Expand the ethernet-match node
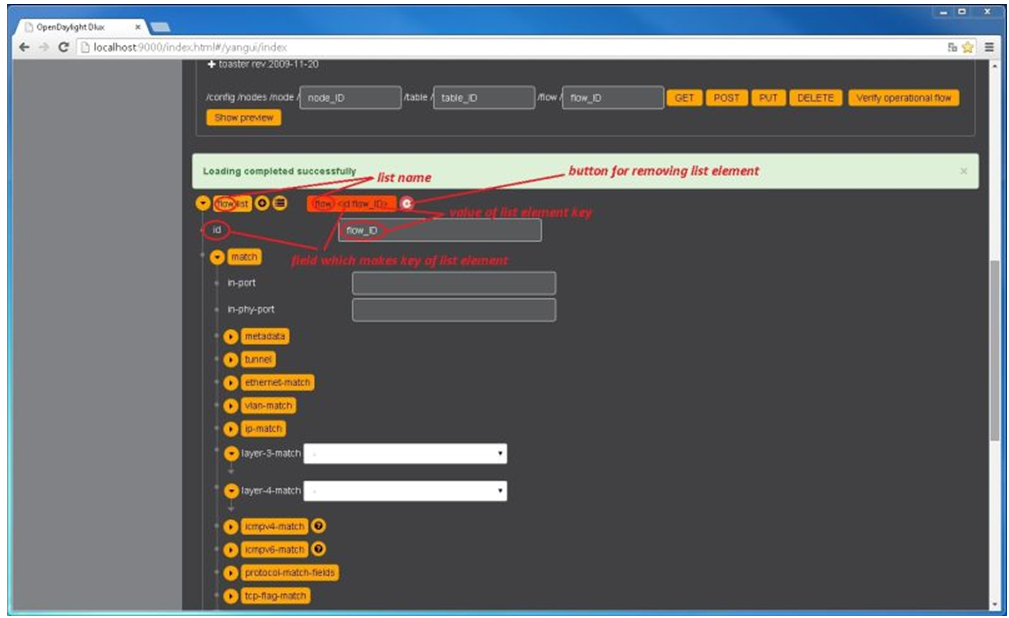 tap(231, 383)
